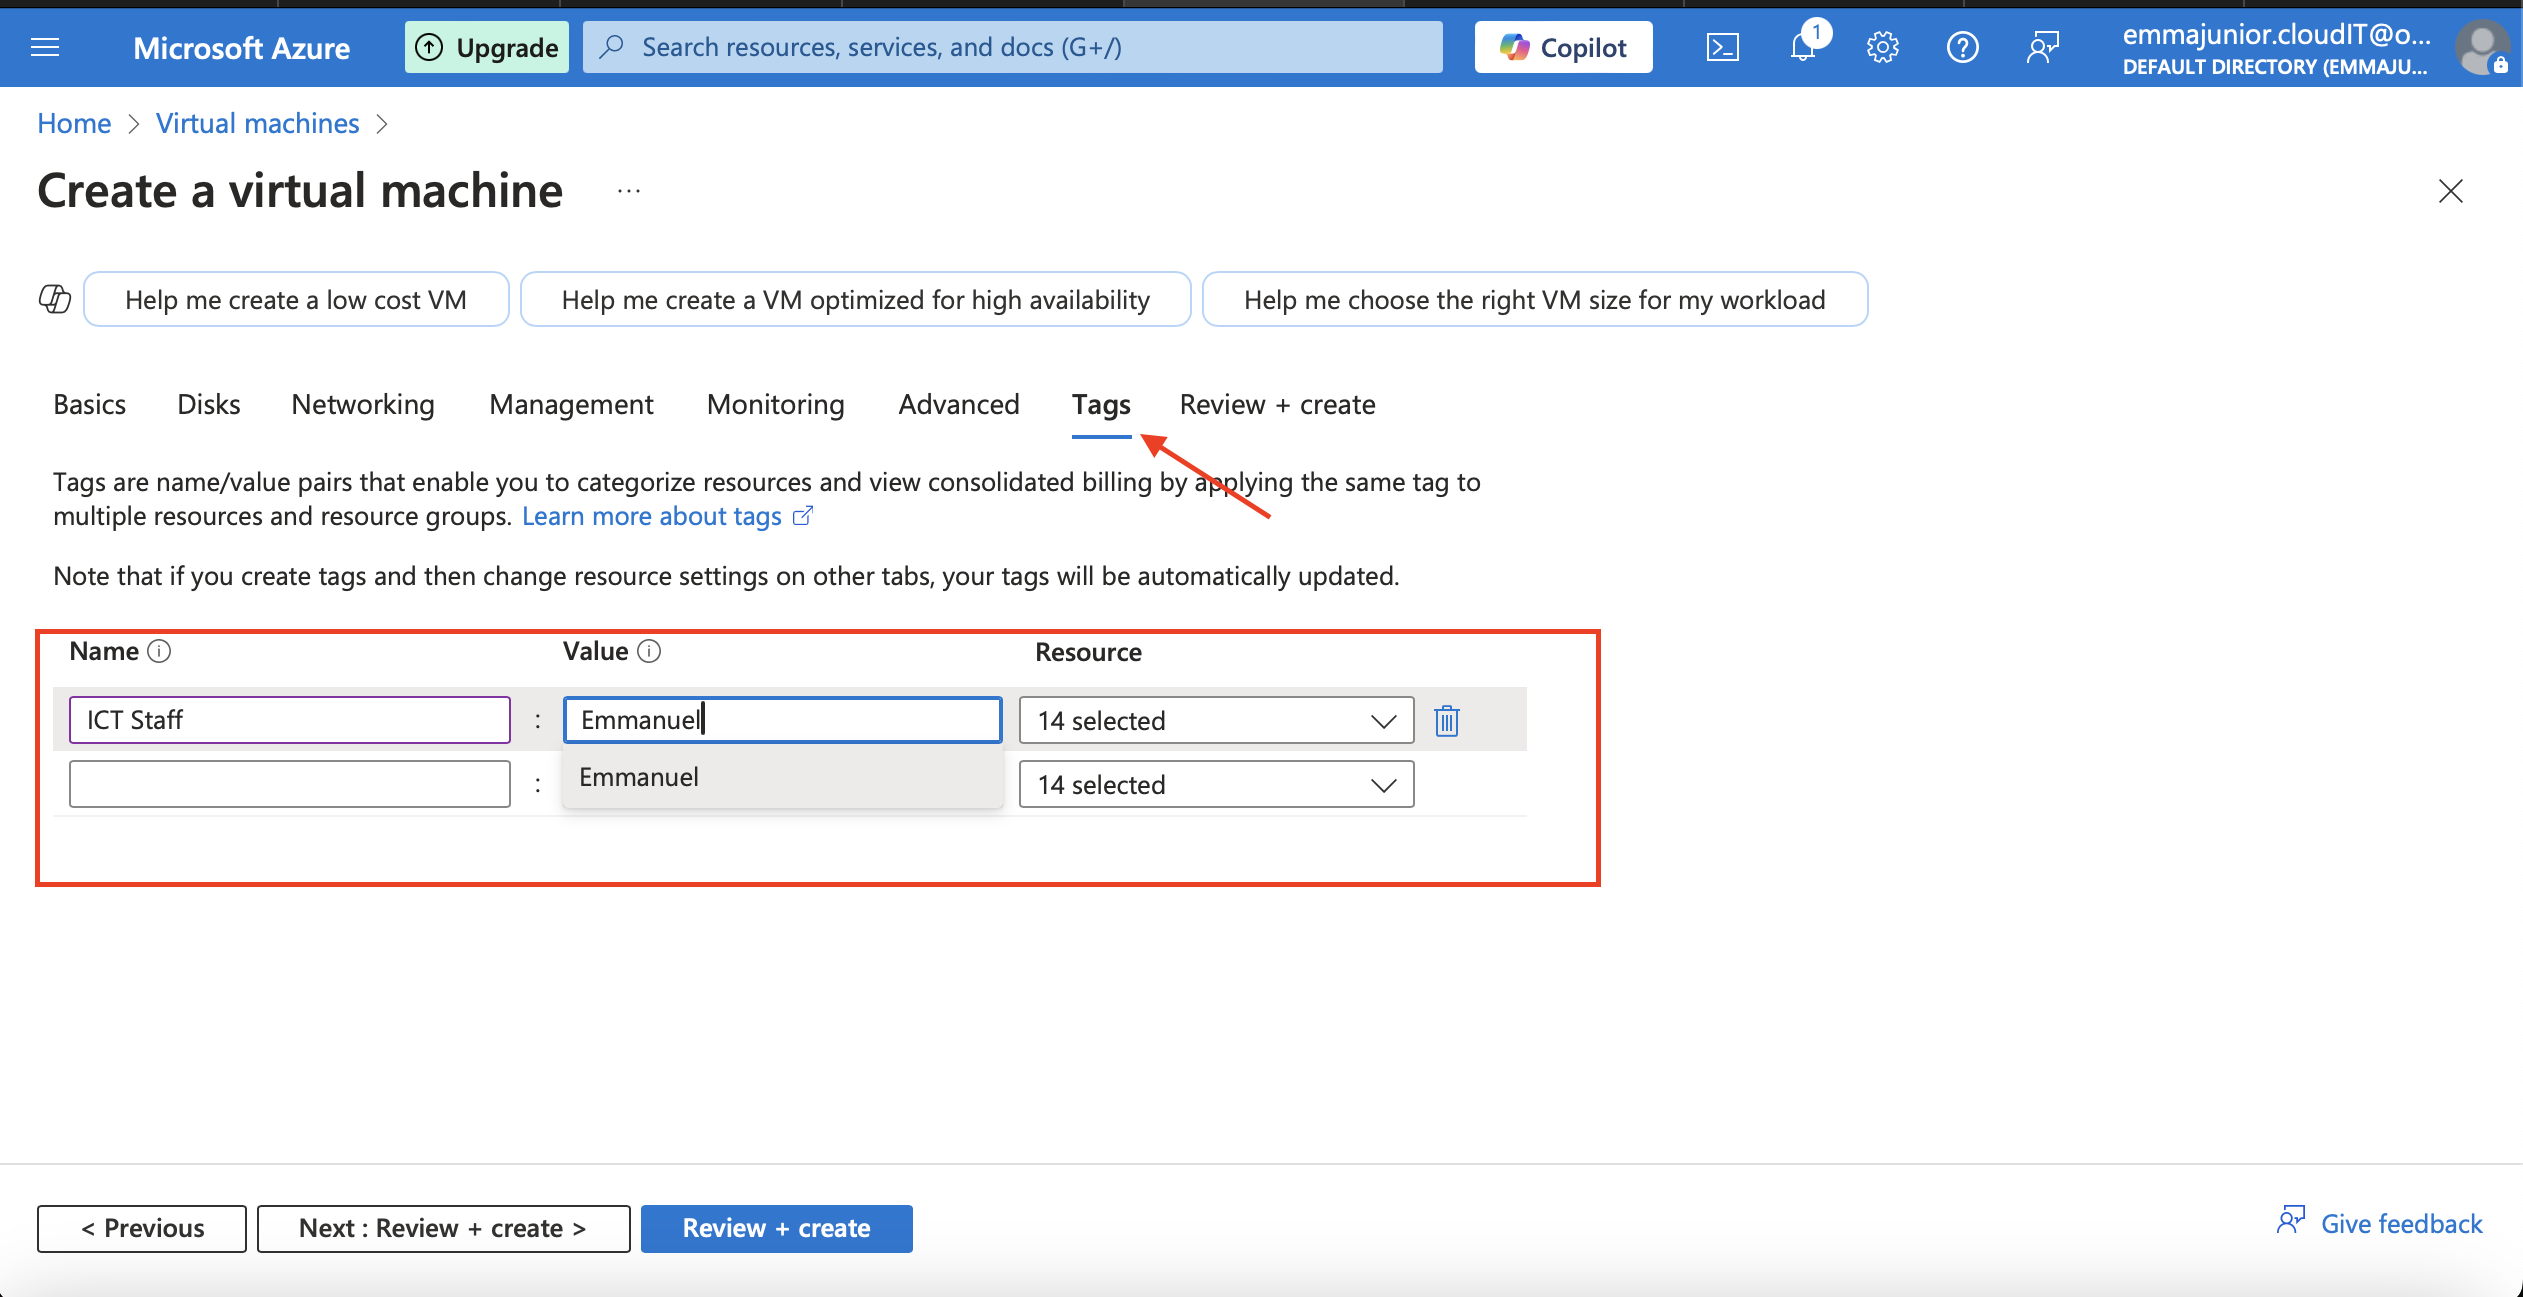The width and height of the screenshot is (2523, 1297).
Task: Switch to the Basics tab
Action: [x=89, y=404]
